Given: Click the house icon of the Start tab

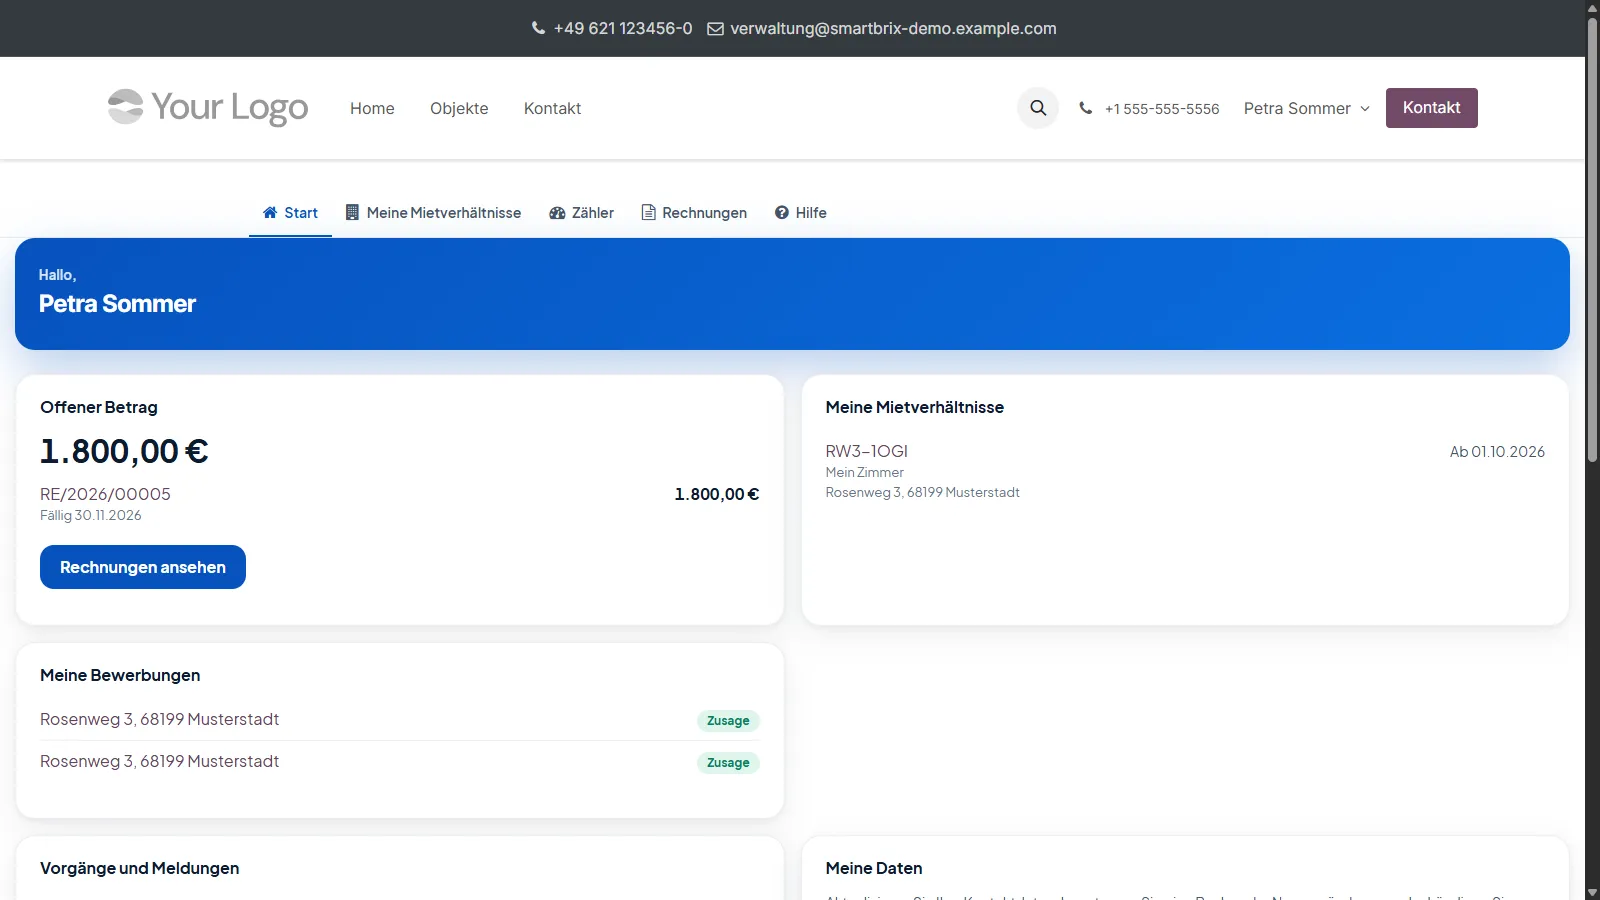Looking at the screenshot, I should click(x=270, y=212).
